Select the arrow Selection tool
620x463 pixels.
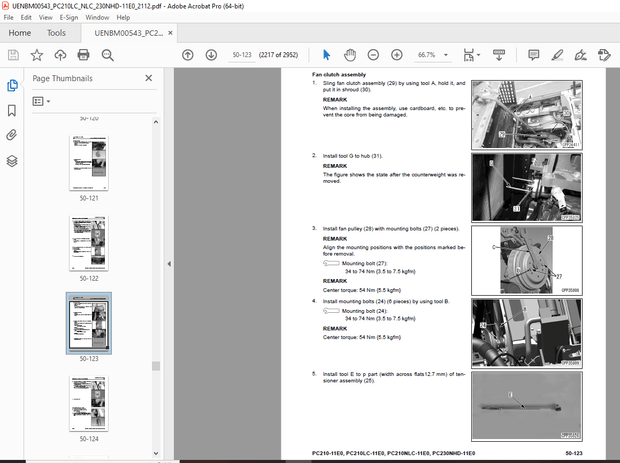point(326,55)
